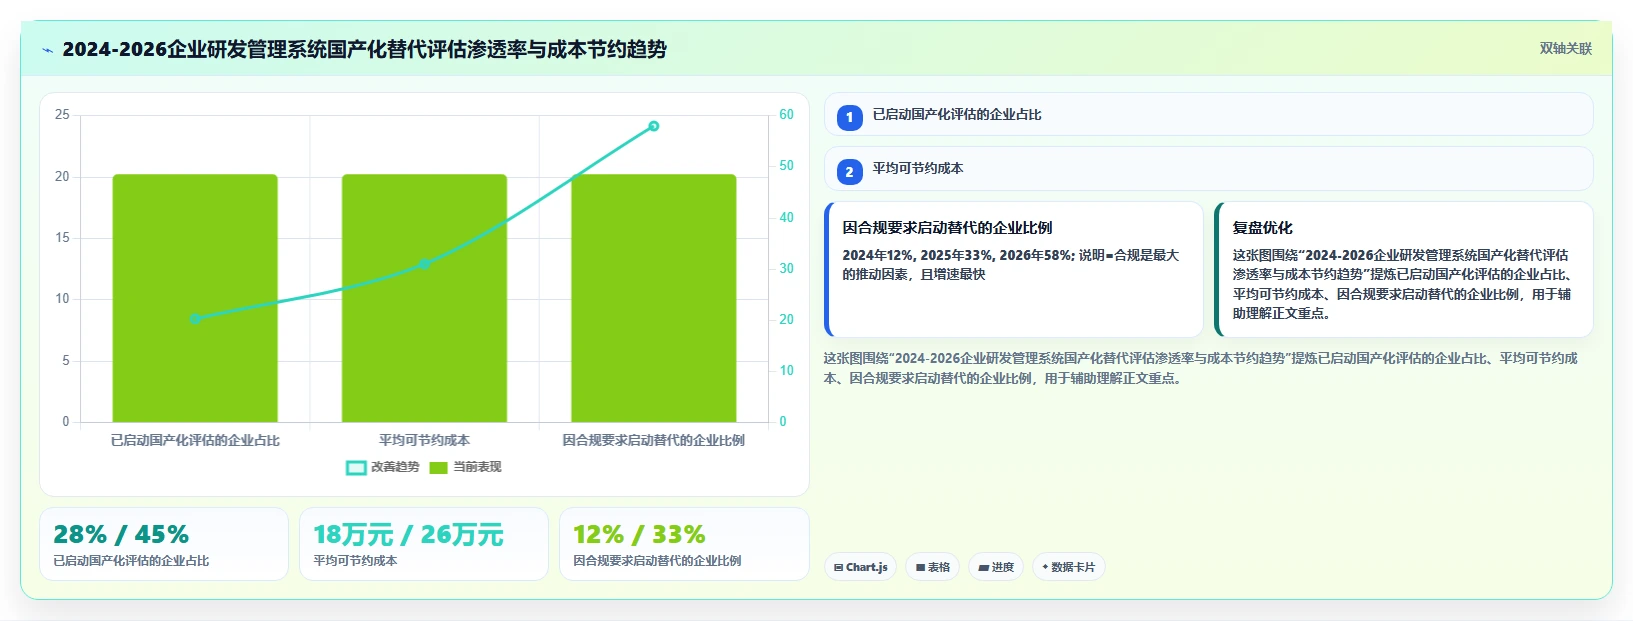Image resolution: width=1633 pixels, height=621 pixels.
Task: Click the summary paragraph starting 这张图围绕 below the cards
Action: coord(1201,368)
